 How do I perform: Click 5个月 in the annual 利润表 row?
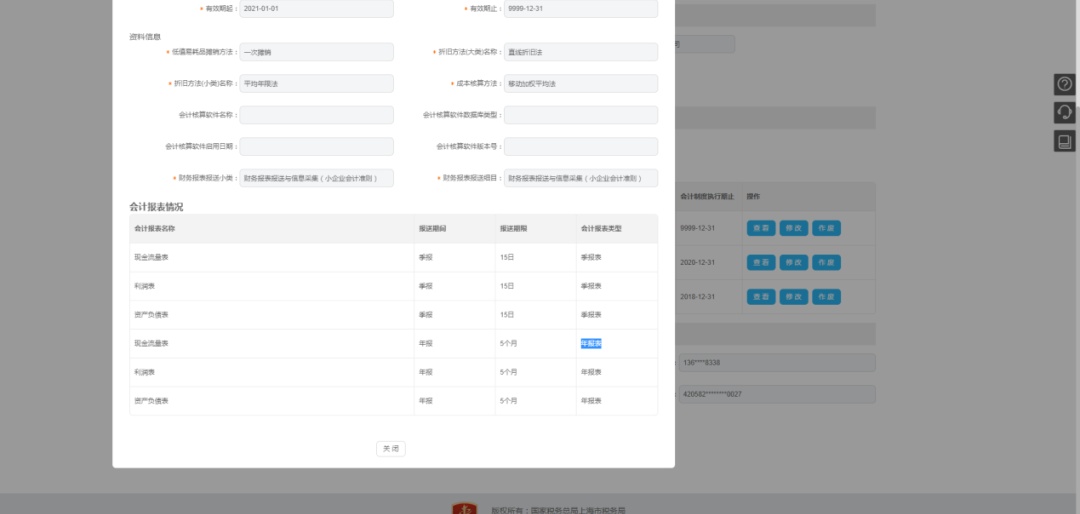pyautogui.click(x=508, y=372)
